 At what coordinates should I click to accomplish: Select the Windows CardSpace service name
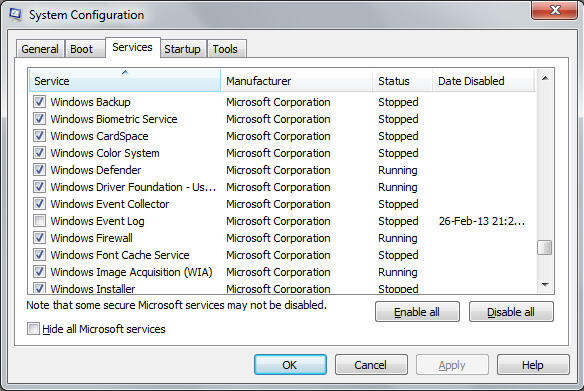(x=99, y=136)
